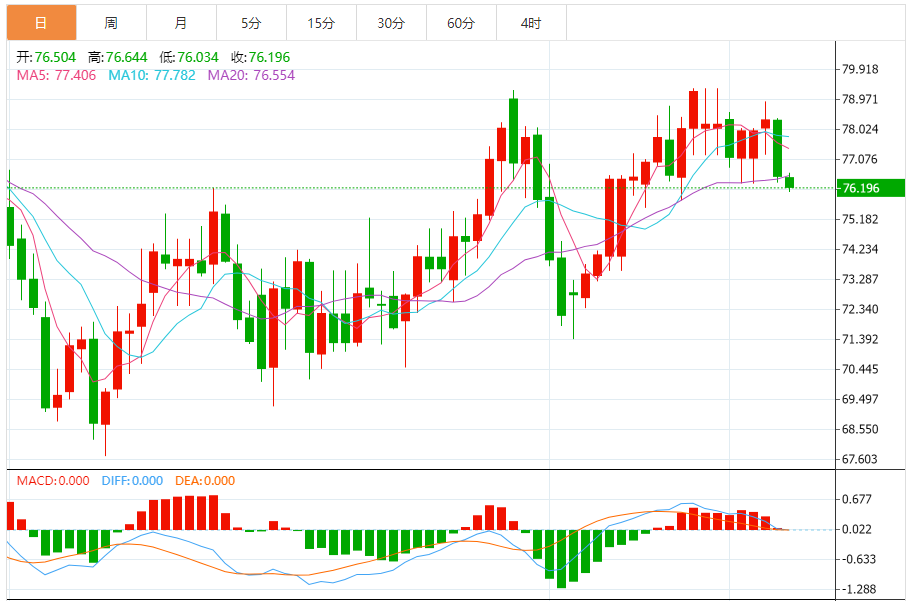
Task: Switch to the 周 weekly tab
Action: [x=111, y=23]
